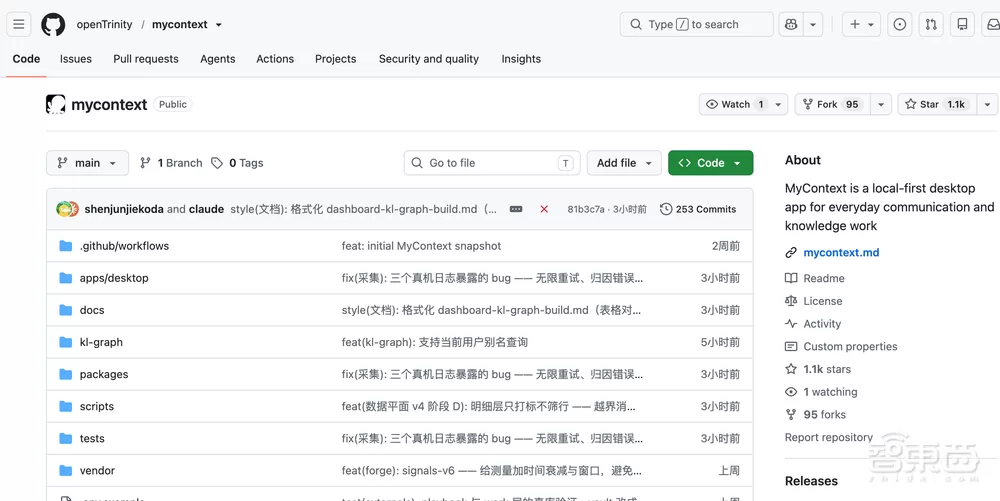Open the Readme link in About
Image resolution: width=1000 pixels, height=501 pixels.
point(824,279)
